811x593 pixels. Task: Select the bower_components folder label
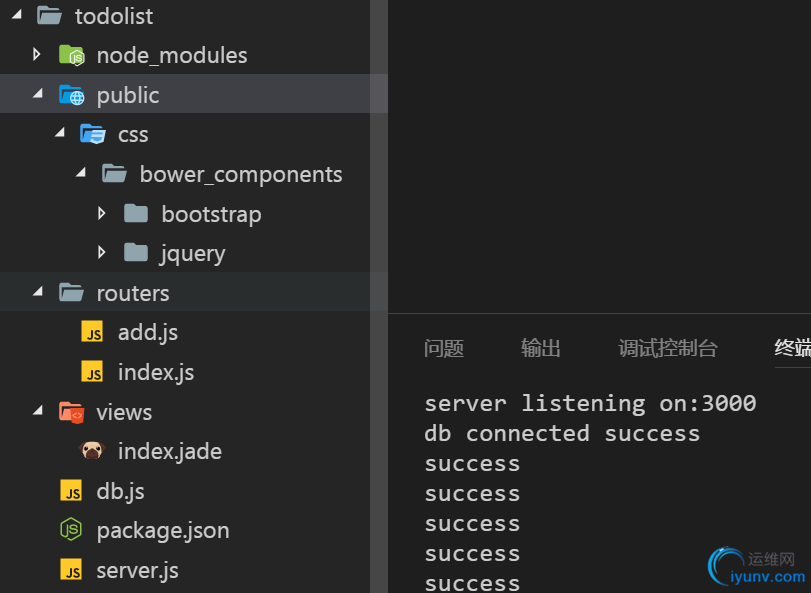point(241,175)
